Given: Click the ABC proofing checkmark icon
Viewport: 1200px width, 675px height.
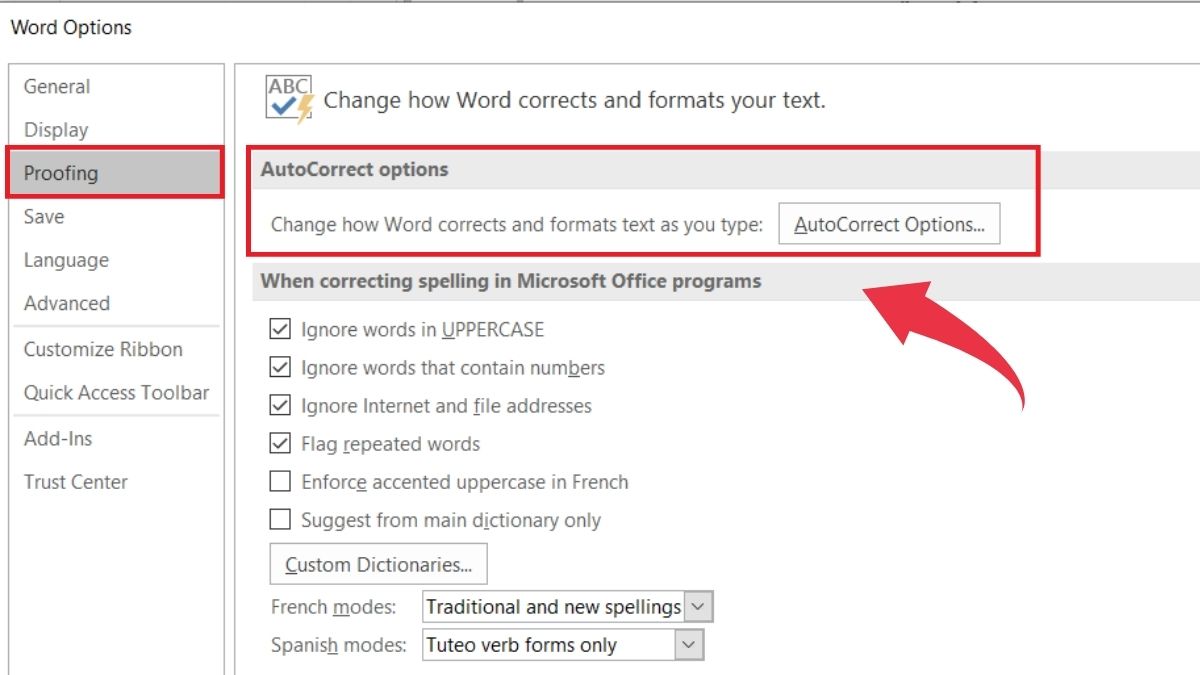Looking at the screenshot, I should tap(289, 100).
